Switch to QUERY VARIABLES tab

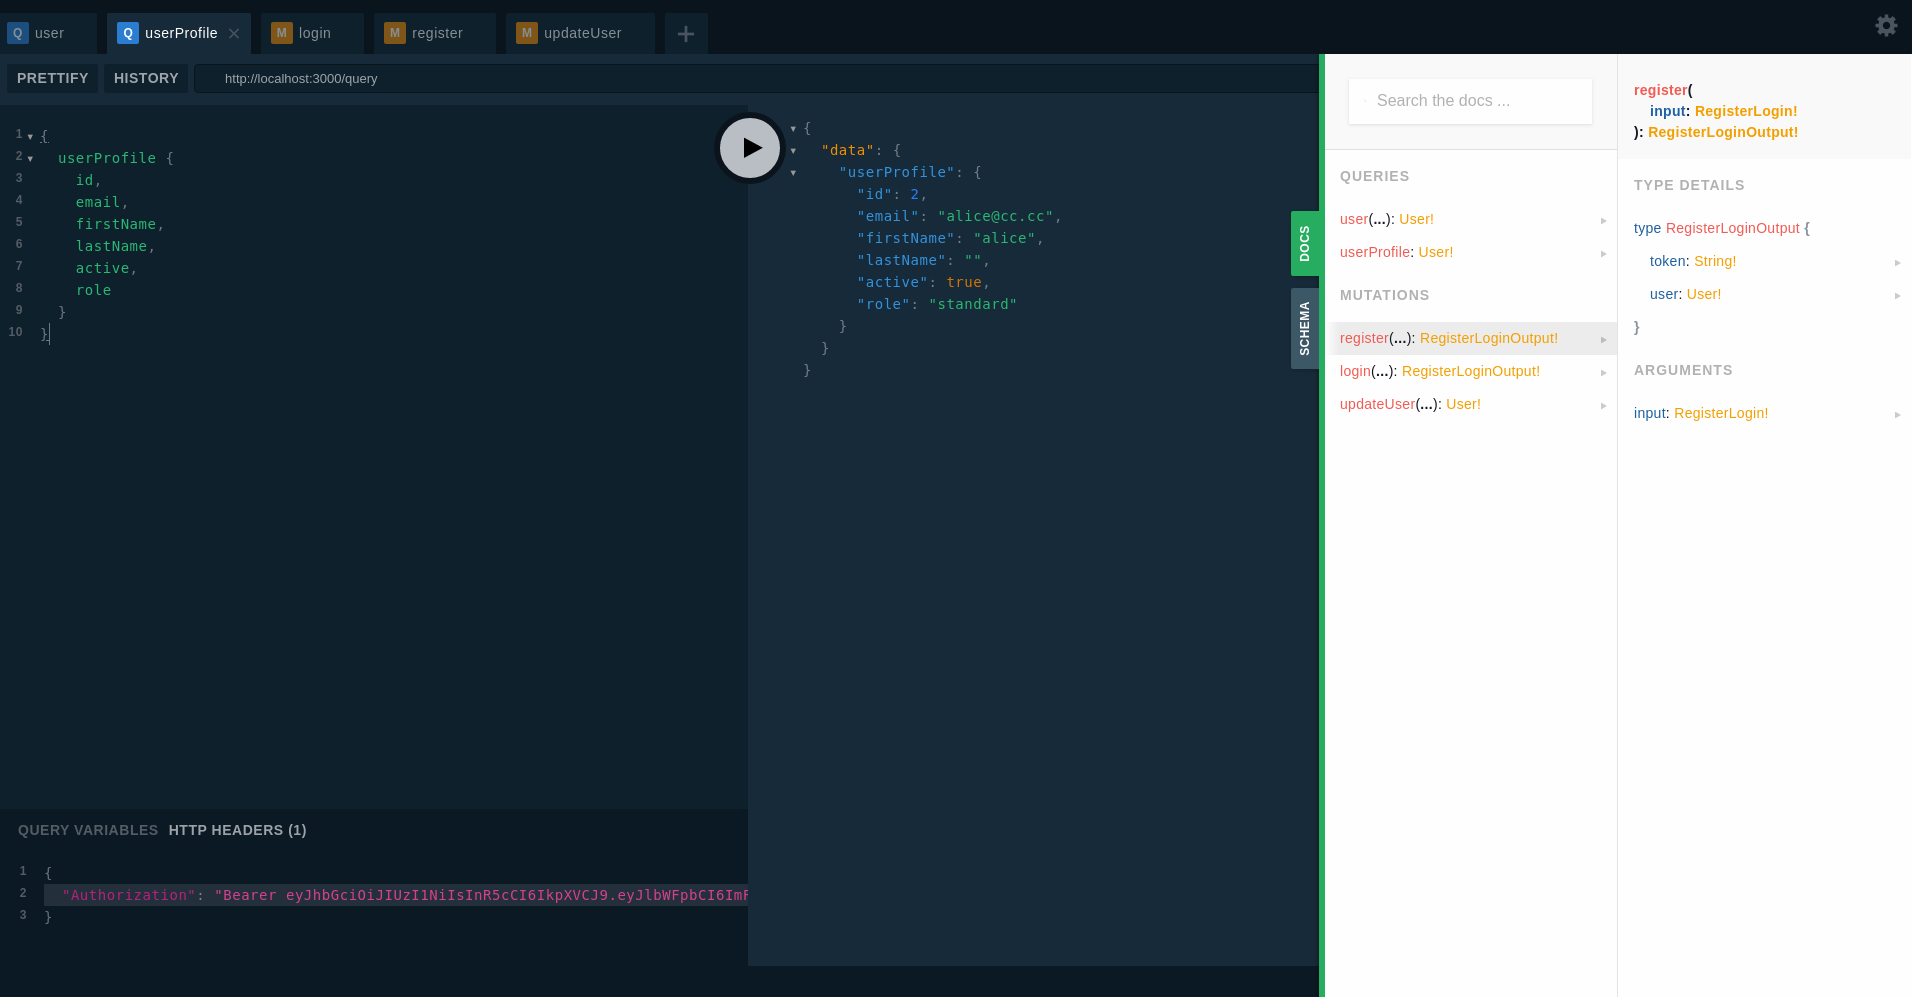point(88,830)
